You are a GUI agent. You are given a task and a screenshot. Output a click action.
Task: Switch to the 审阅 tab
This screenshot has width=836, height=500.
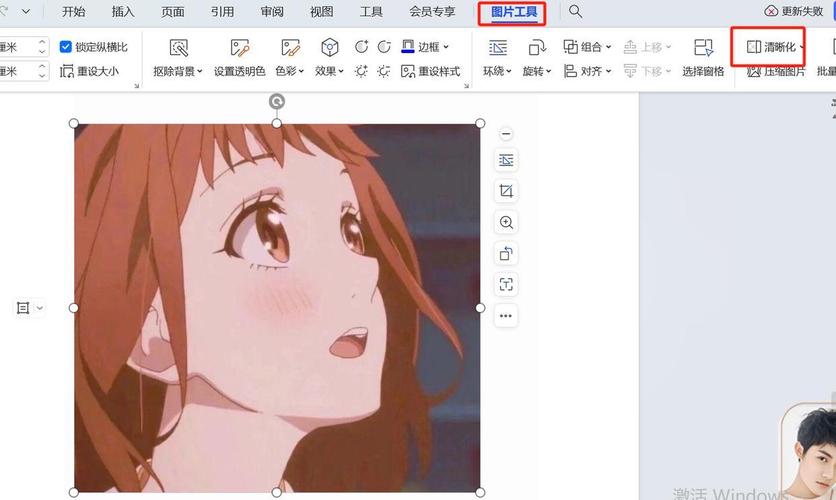point(272,12)
